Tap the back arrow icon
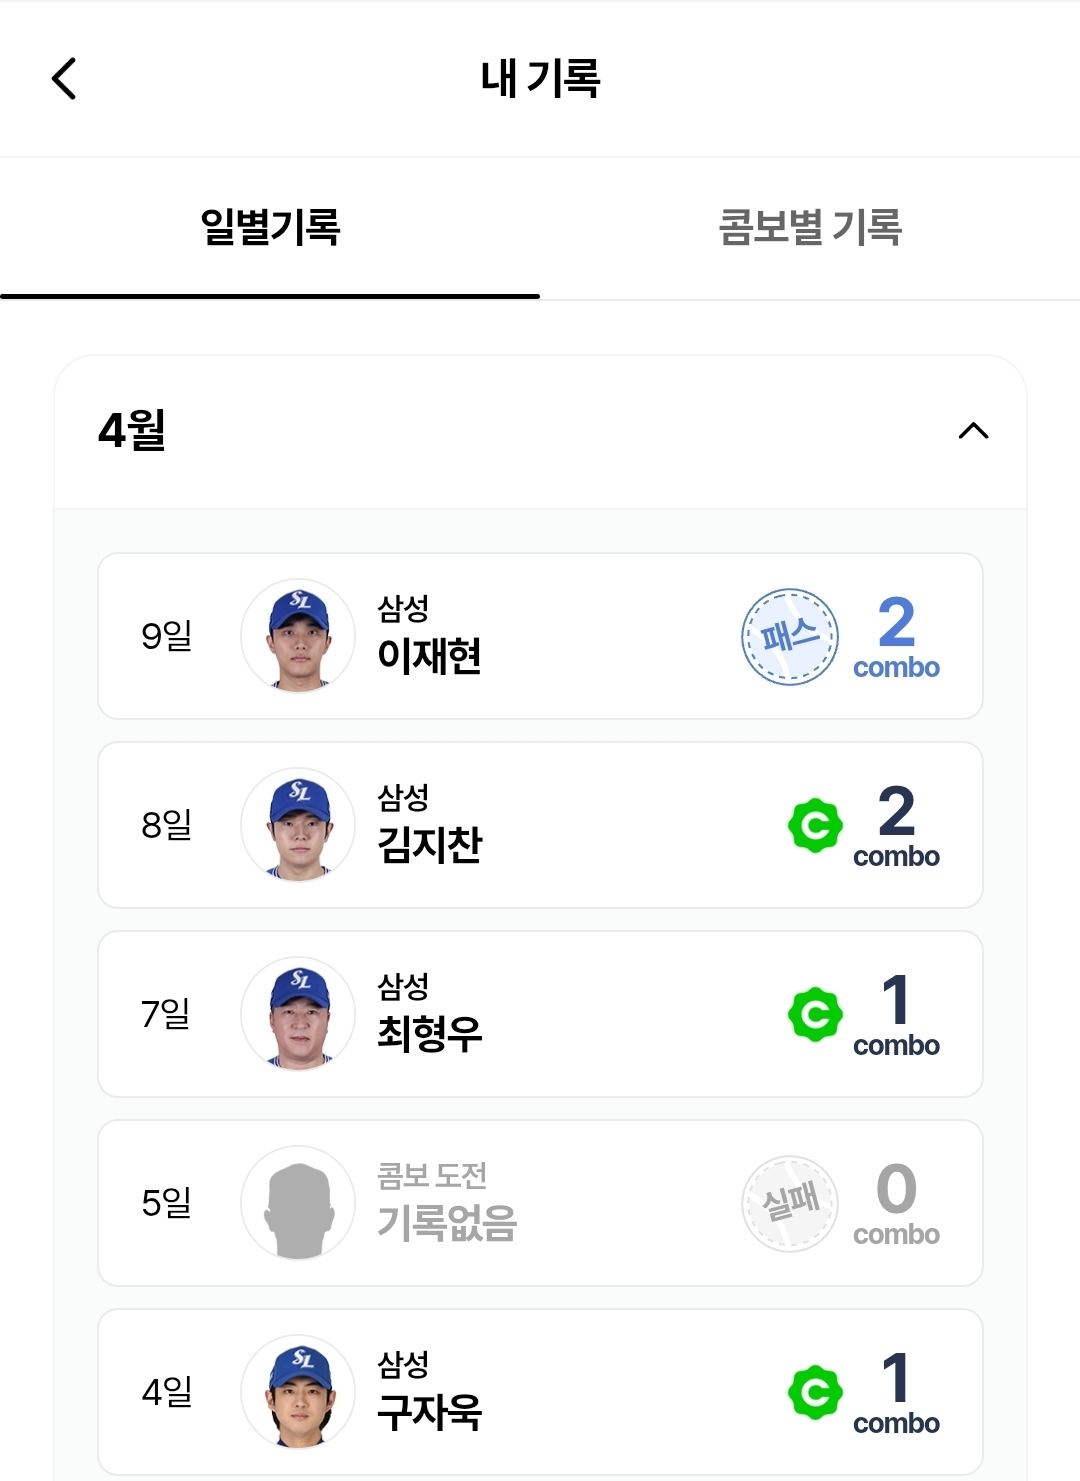This screenshot has height=1481, width=1080. tap(64, 79)
